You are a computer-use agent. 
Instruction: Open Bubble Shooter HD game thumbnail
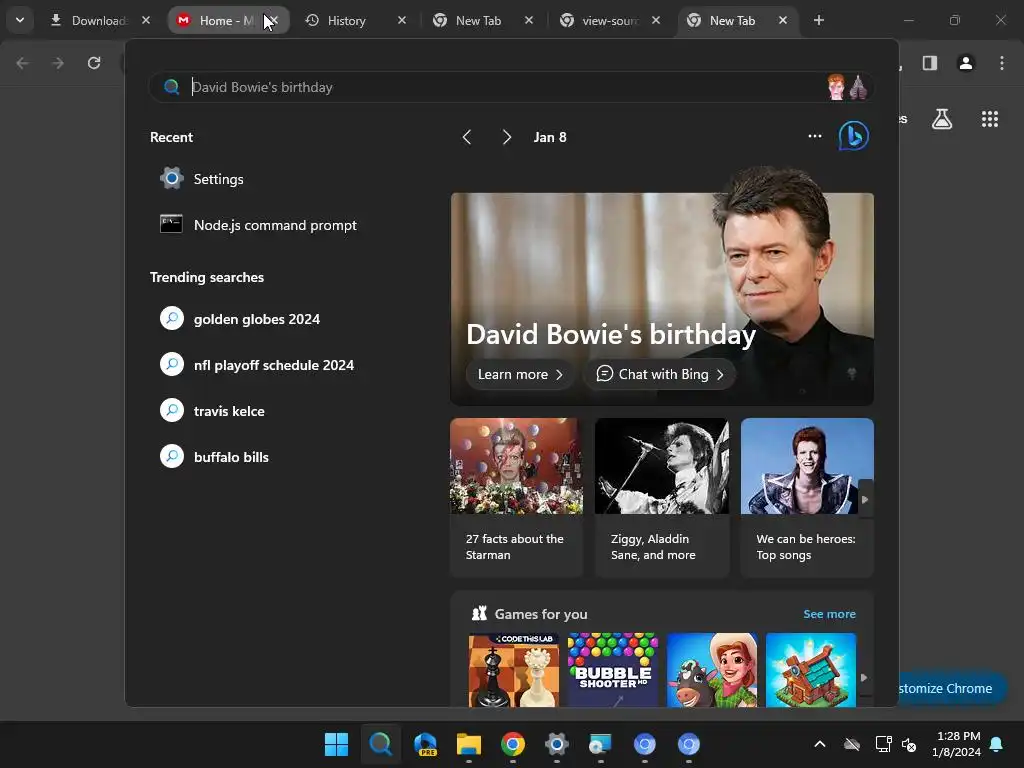pos(613,669)
